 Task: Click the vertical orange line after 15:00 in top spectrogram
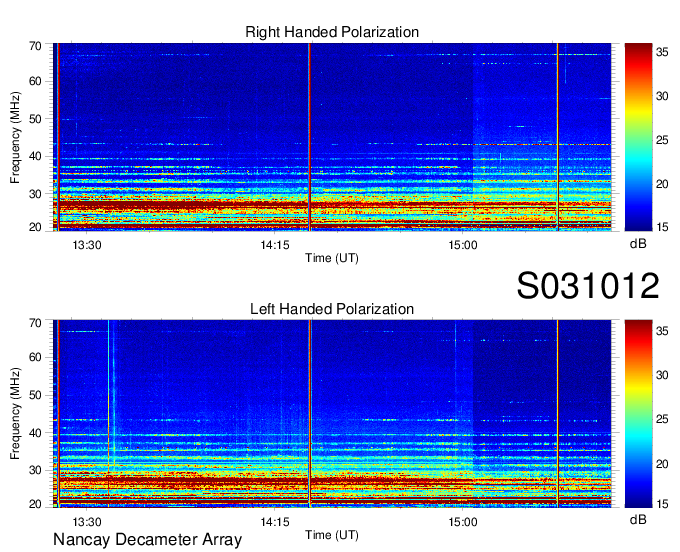tap(558, 137)
